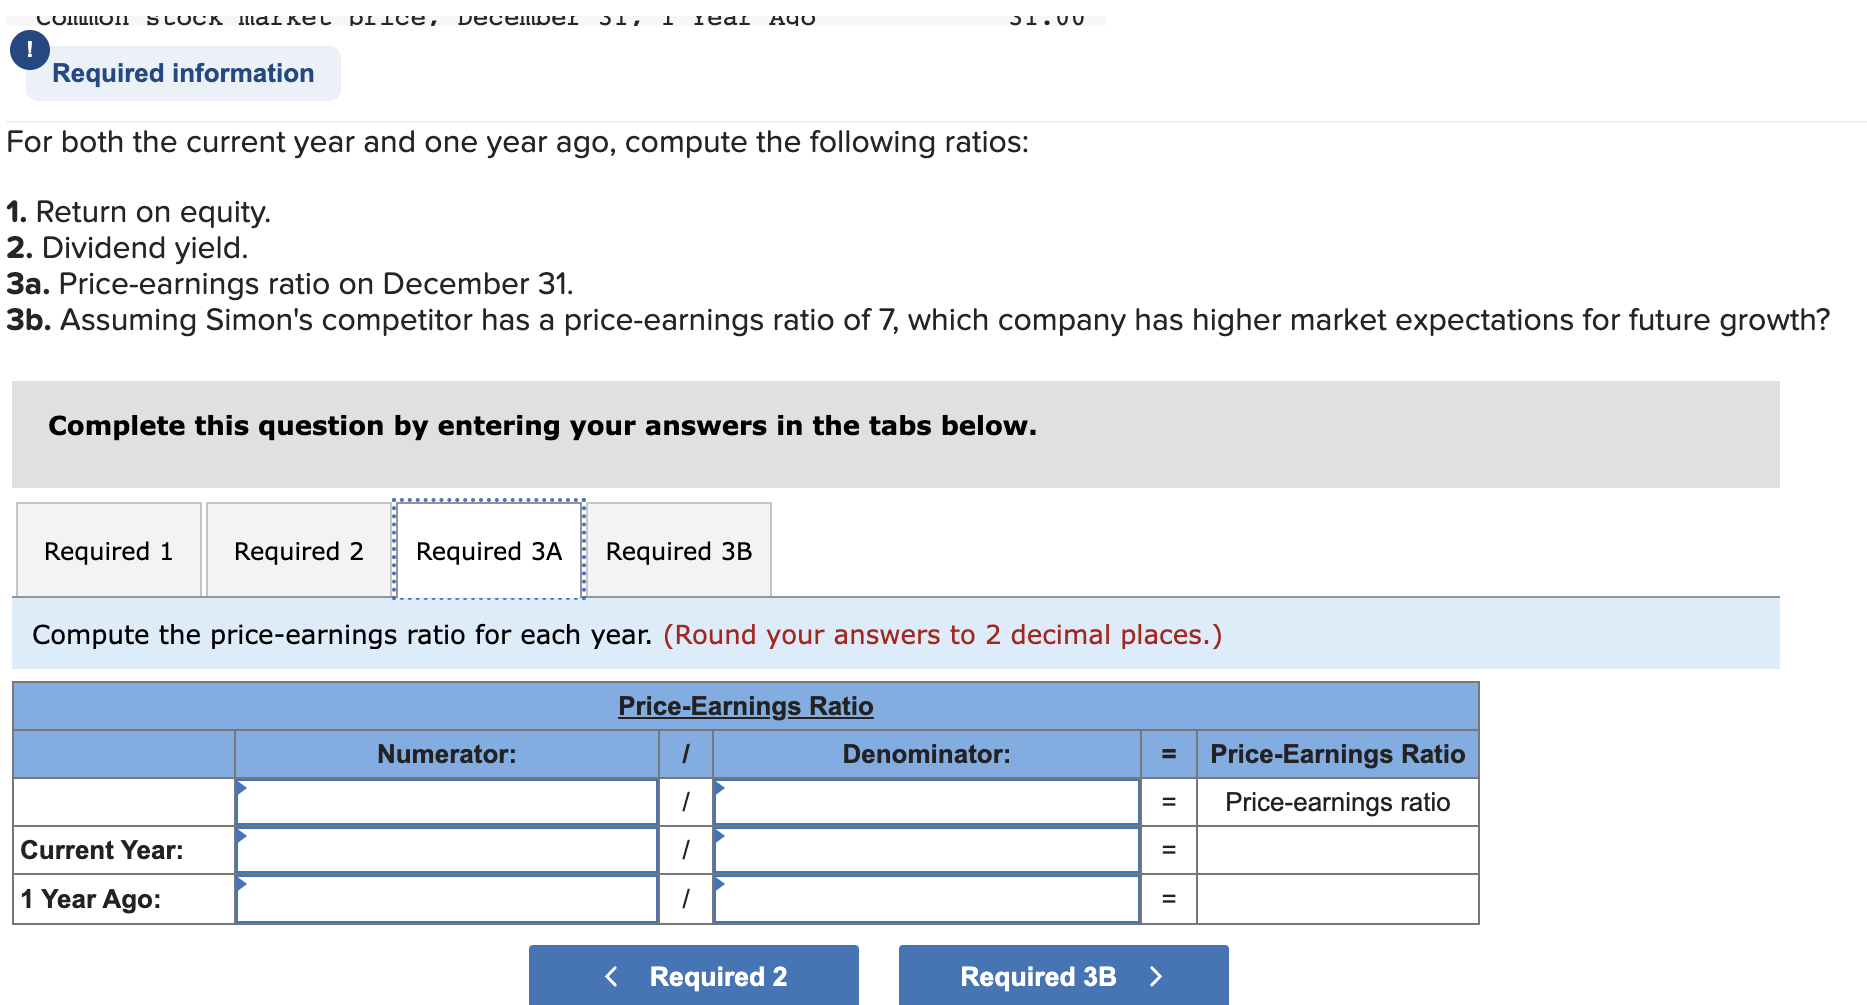Screen dimensions: 1867x1005
Task: Select the Current Year denominator field
Action: (x=927, y=850)
